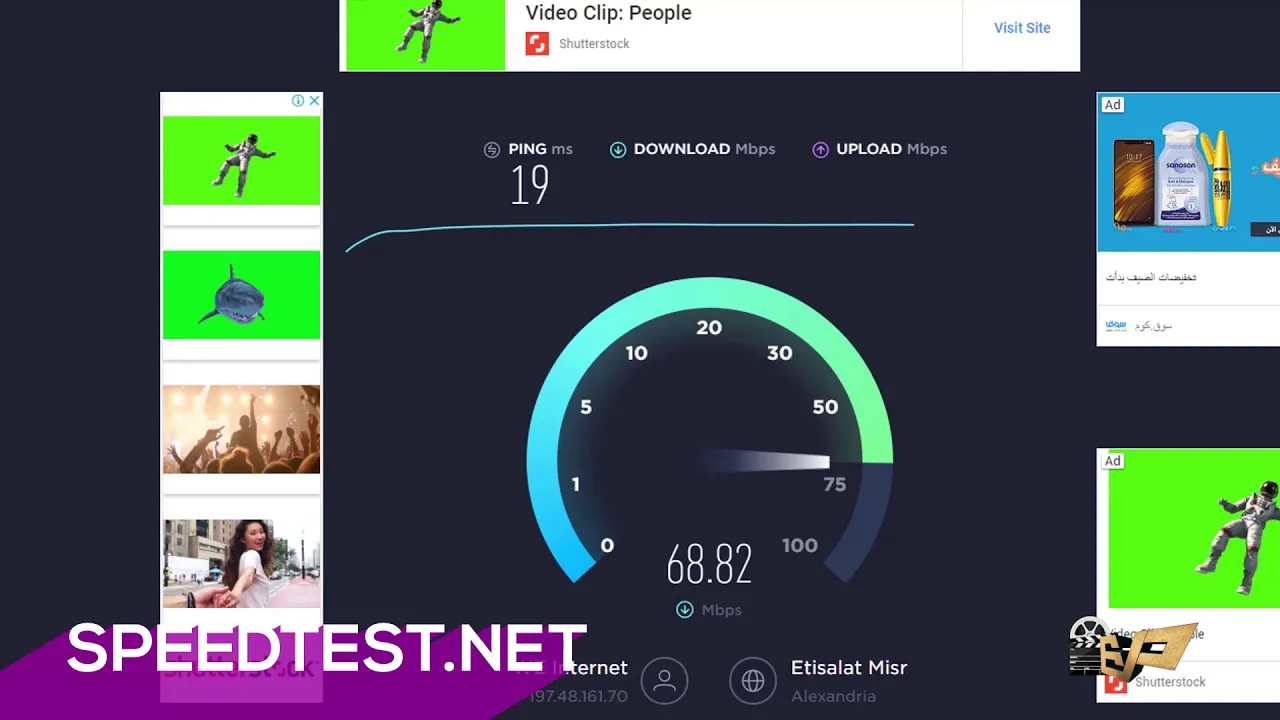Click the speedometer gauge needle
Image resolution: width=1280 pixels, height=720 pixels.
764,461
